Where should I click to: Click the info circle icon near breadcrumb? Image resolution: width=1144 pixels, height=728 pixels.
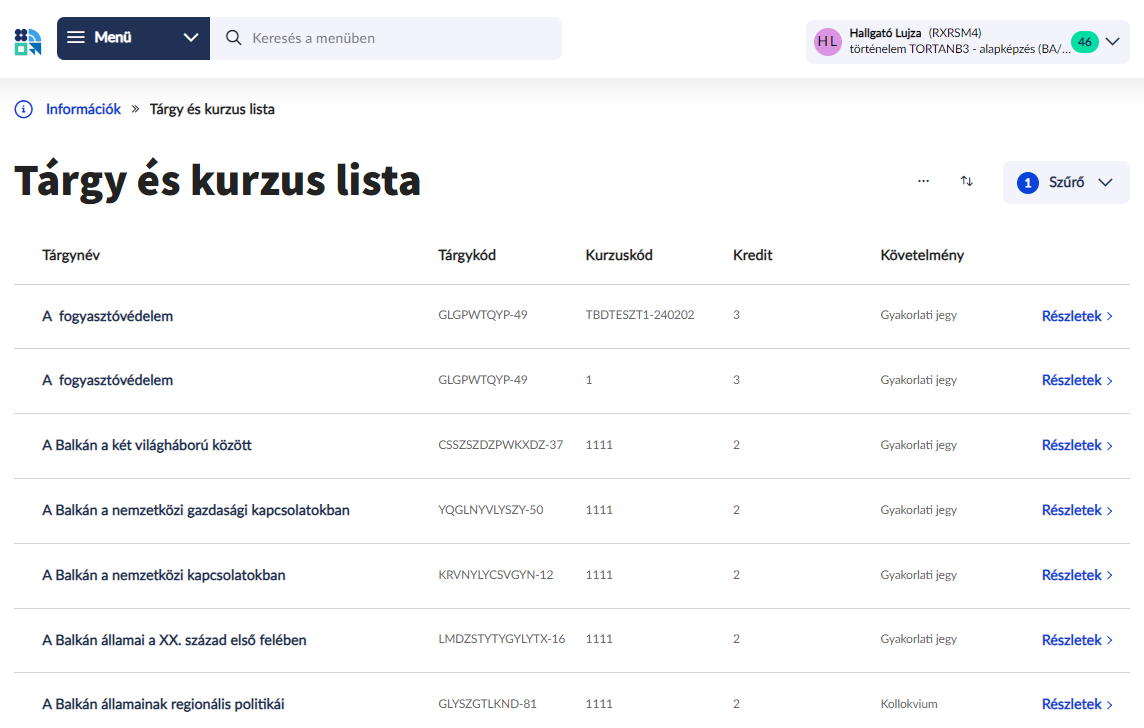click(24, 109)
